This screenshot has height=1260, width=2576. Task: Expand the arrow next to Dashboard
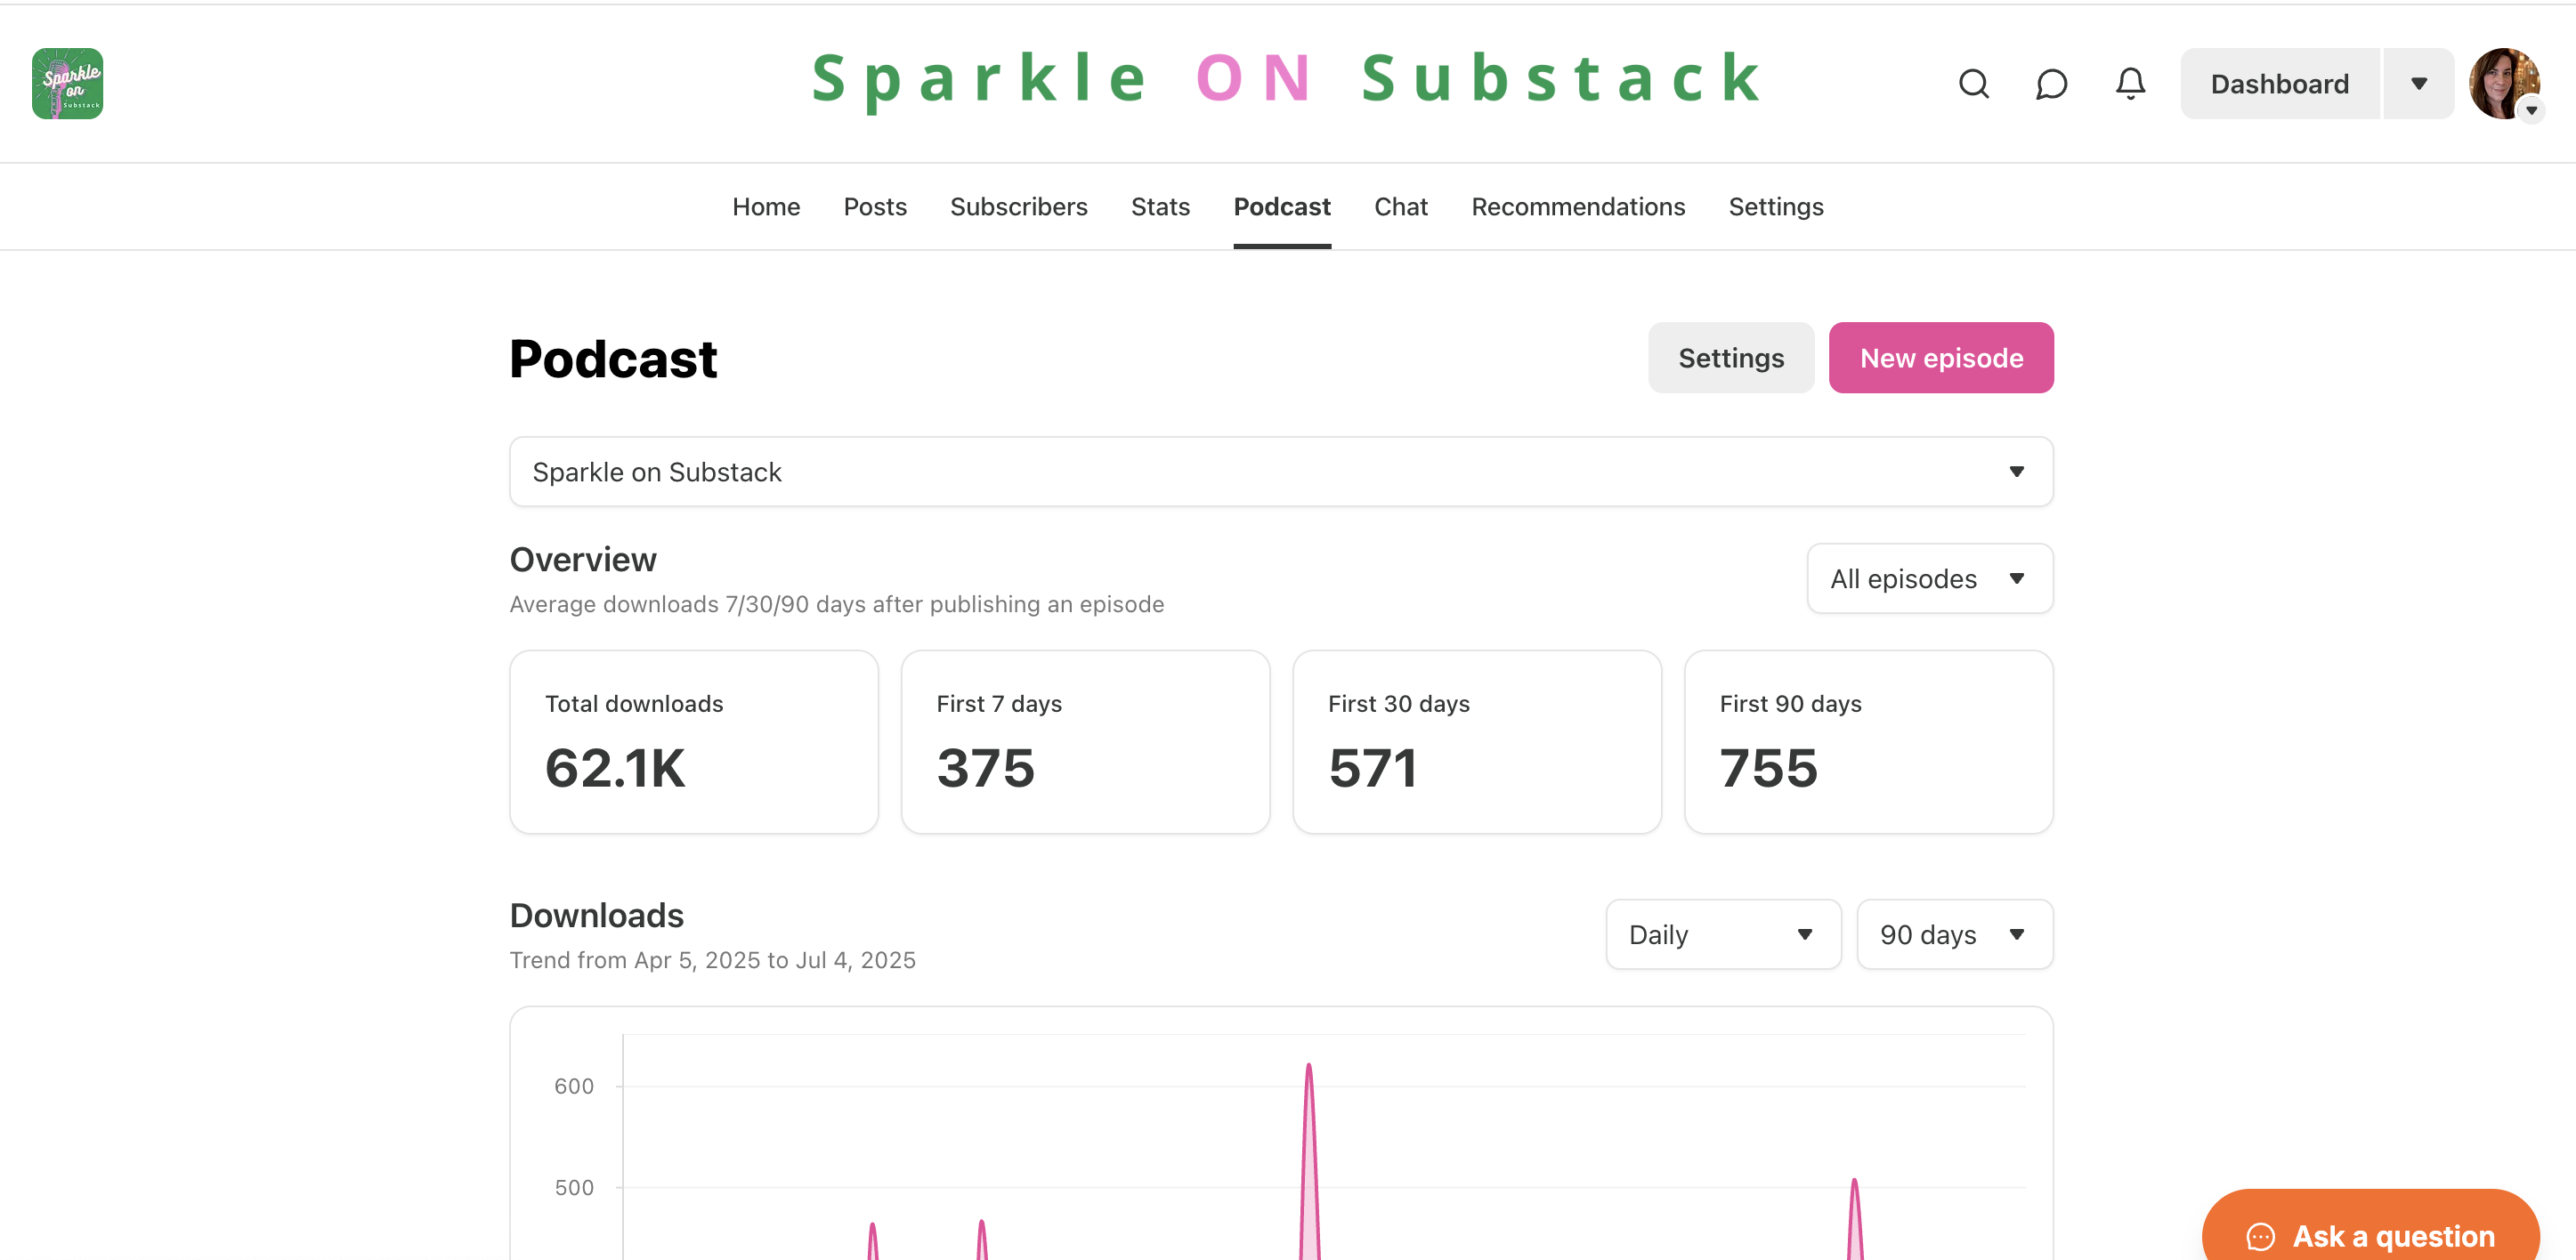pos(2418,84)
